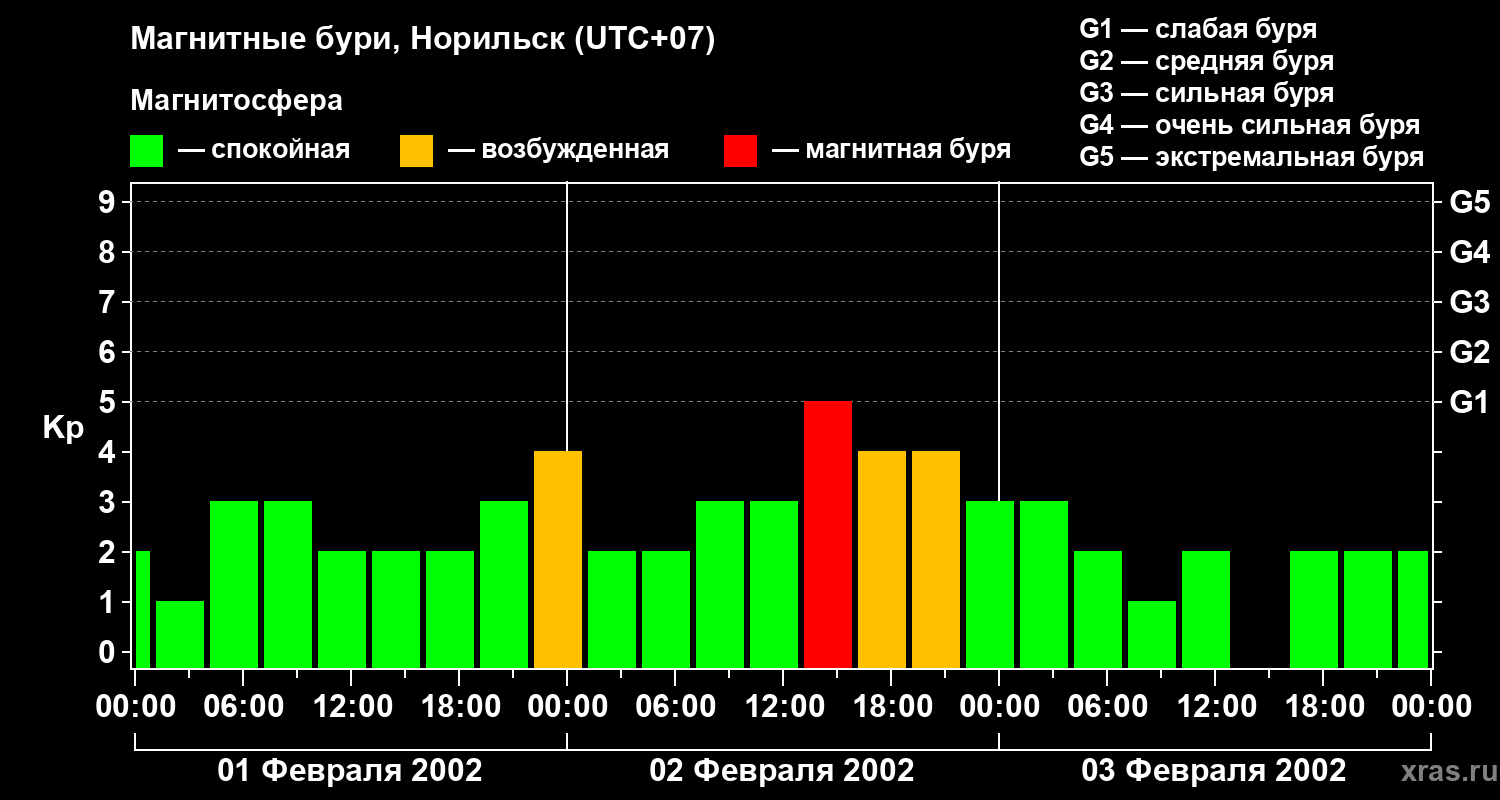Click the 'G1 — слабая буря' line
This screenshot has height=800, width=1500.
[x=1198, y=29]
